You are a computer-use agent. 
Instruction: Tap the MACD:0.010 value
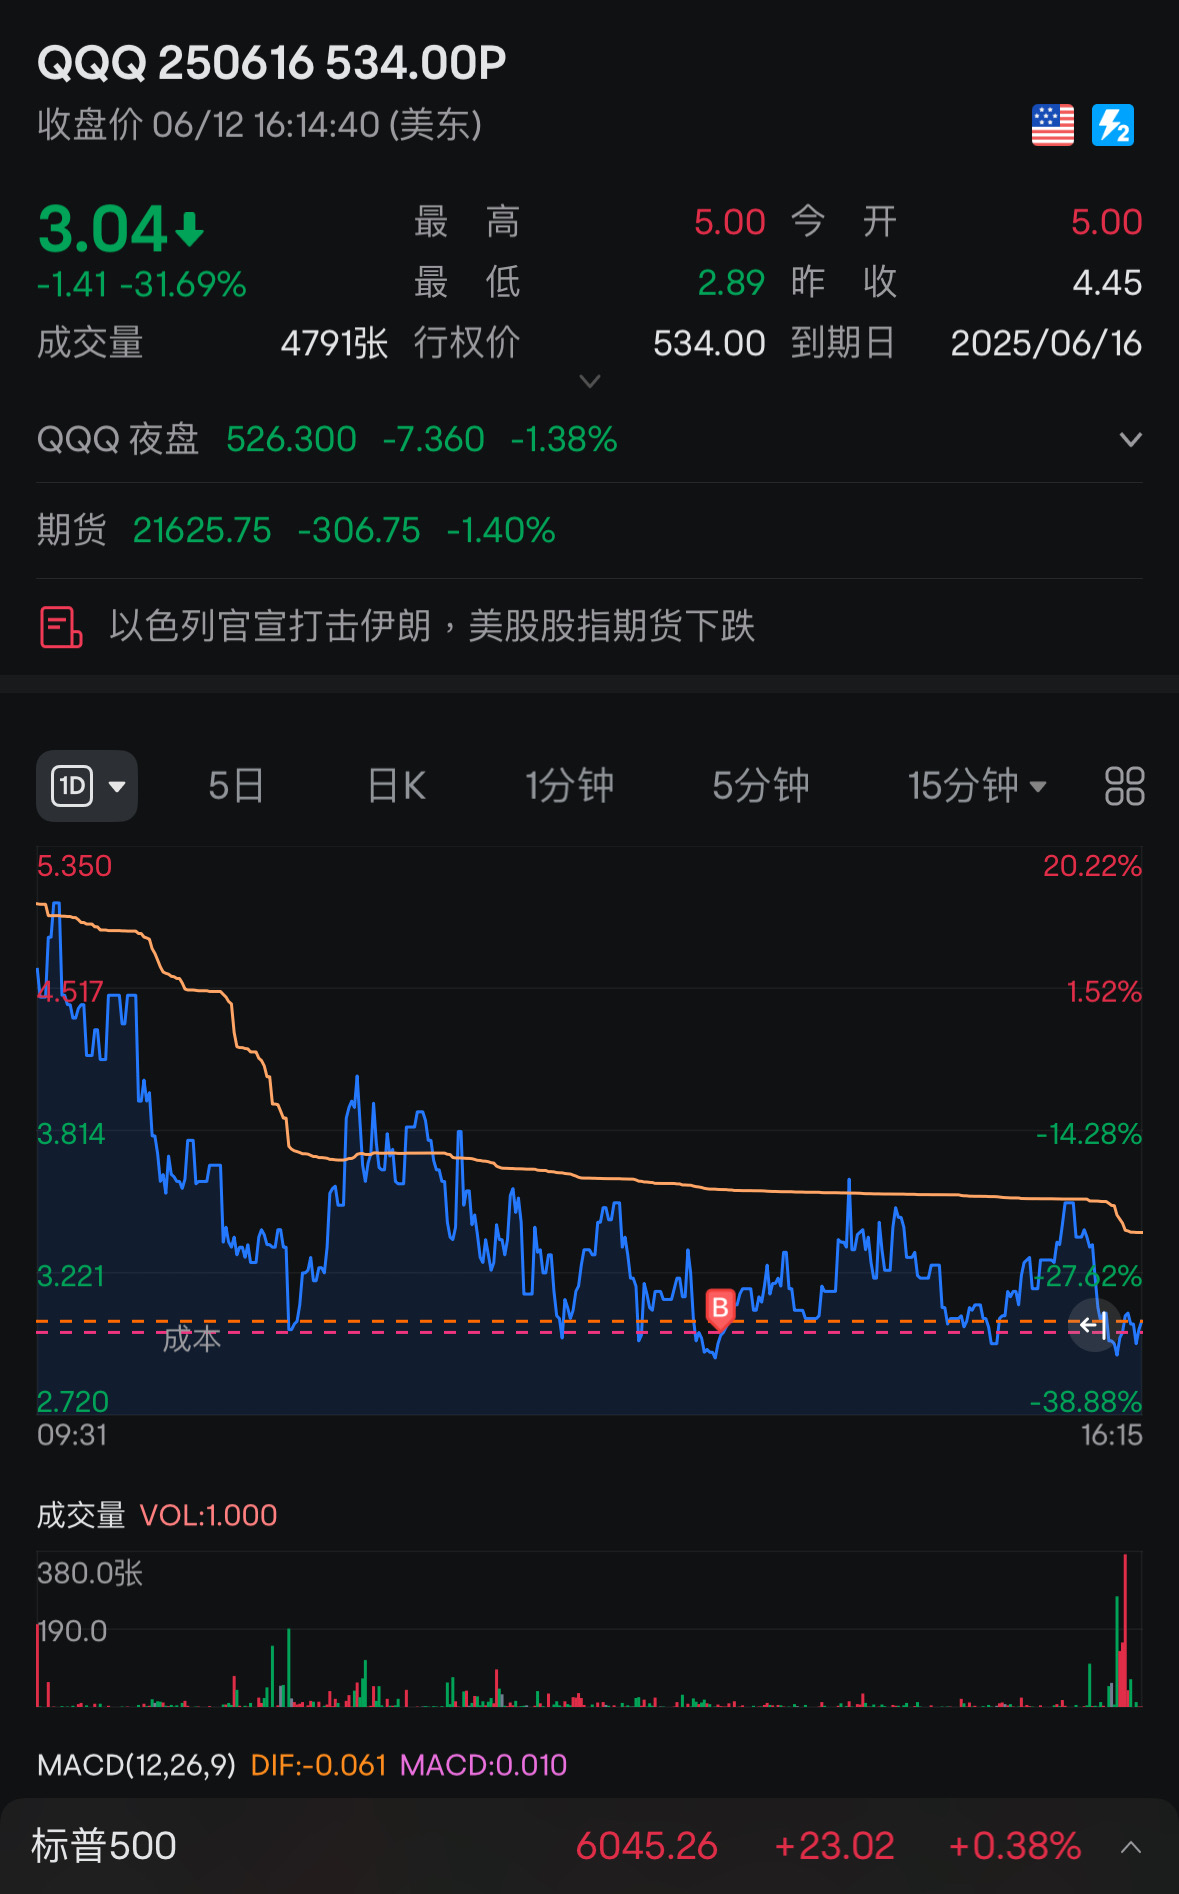(484, 1765)
